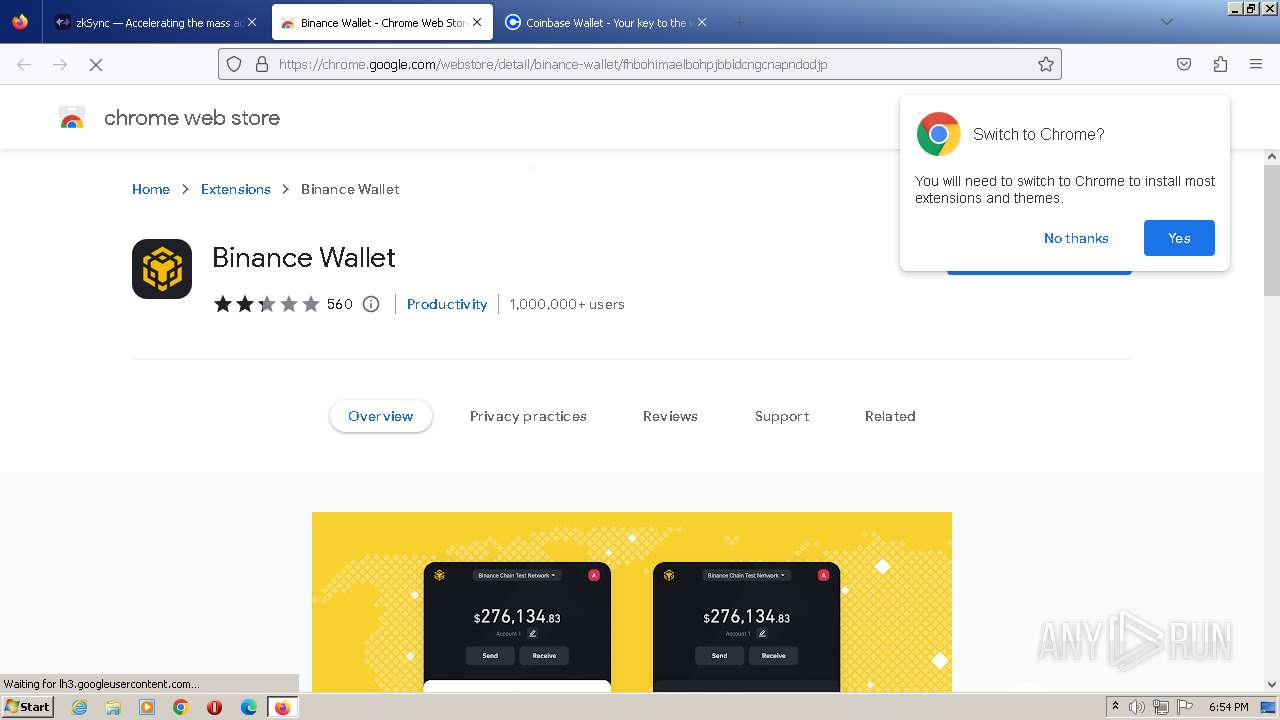The width and height of the screenshot is (1280, 720).
Task: Click the scrollbar down arrow
Action: (1272, 685)
